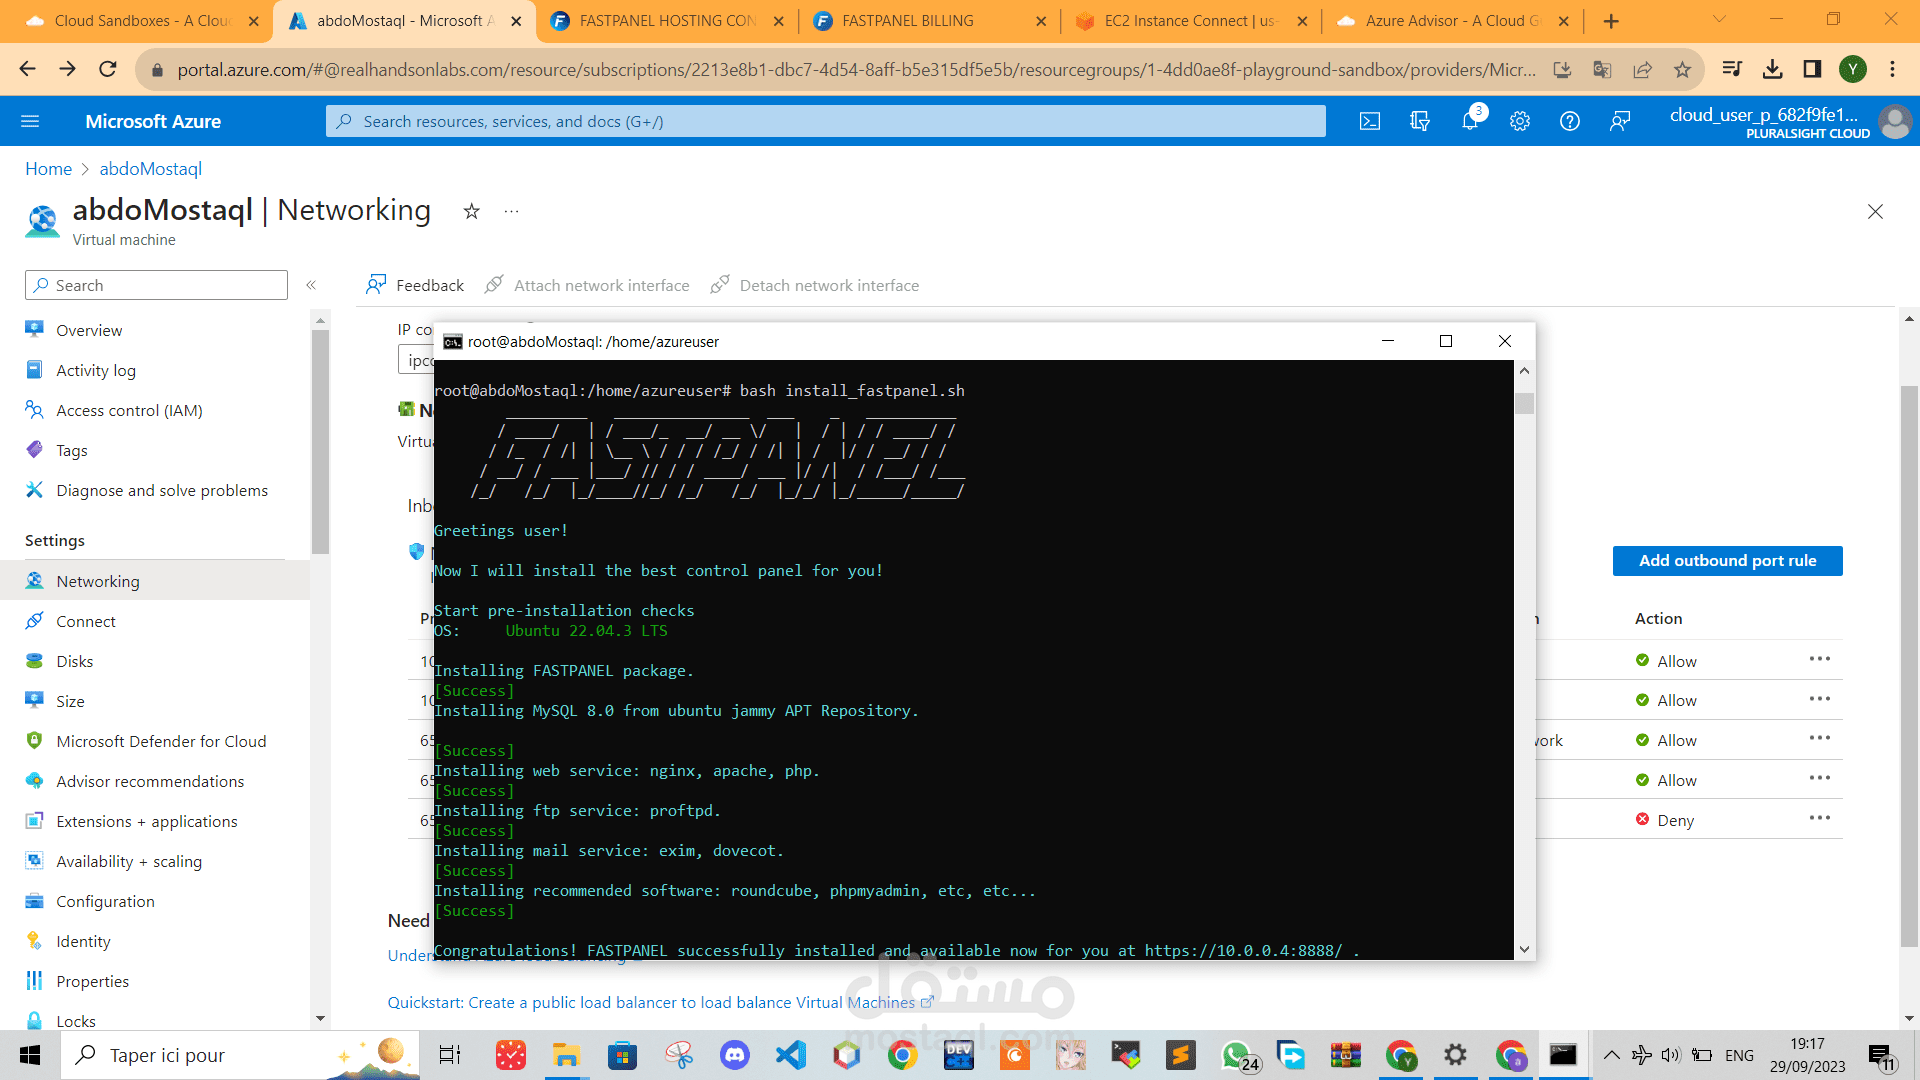Viewport: 1920px width, 1080px height.
Task: Open more options for the Deny rule
Action: [1819, 818]
